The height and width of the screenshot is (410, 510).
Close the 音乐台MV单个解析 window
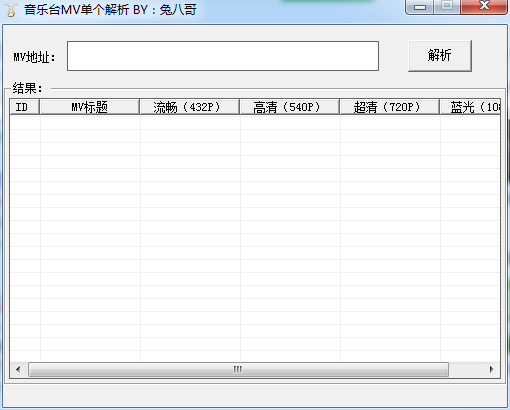[x=484, y=7]
